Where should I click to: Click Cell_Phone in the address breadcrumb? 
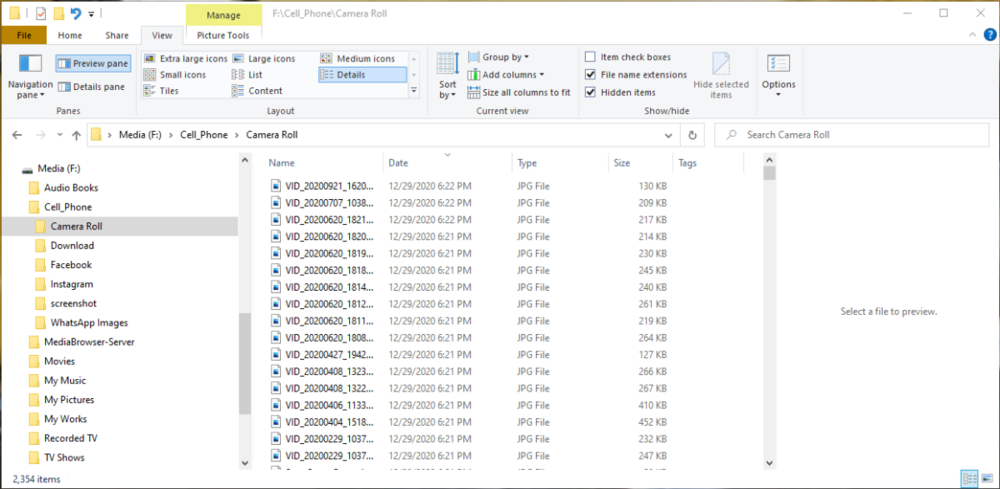pyautogui.click(x=203, y=135)
